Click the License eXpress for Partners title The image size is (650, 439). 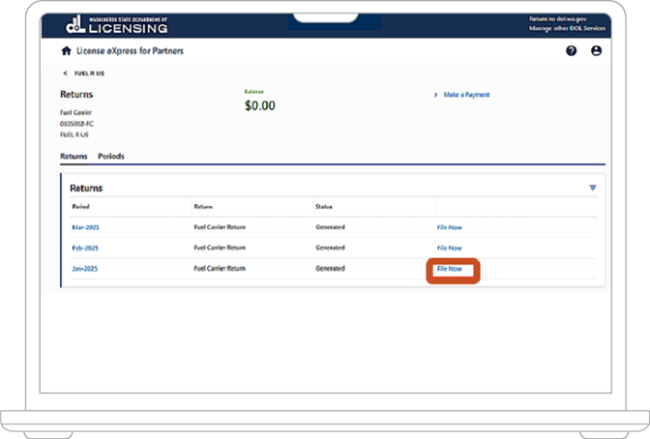130,51
